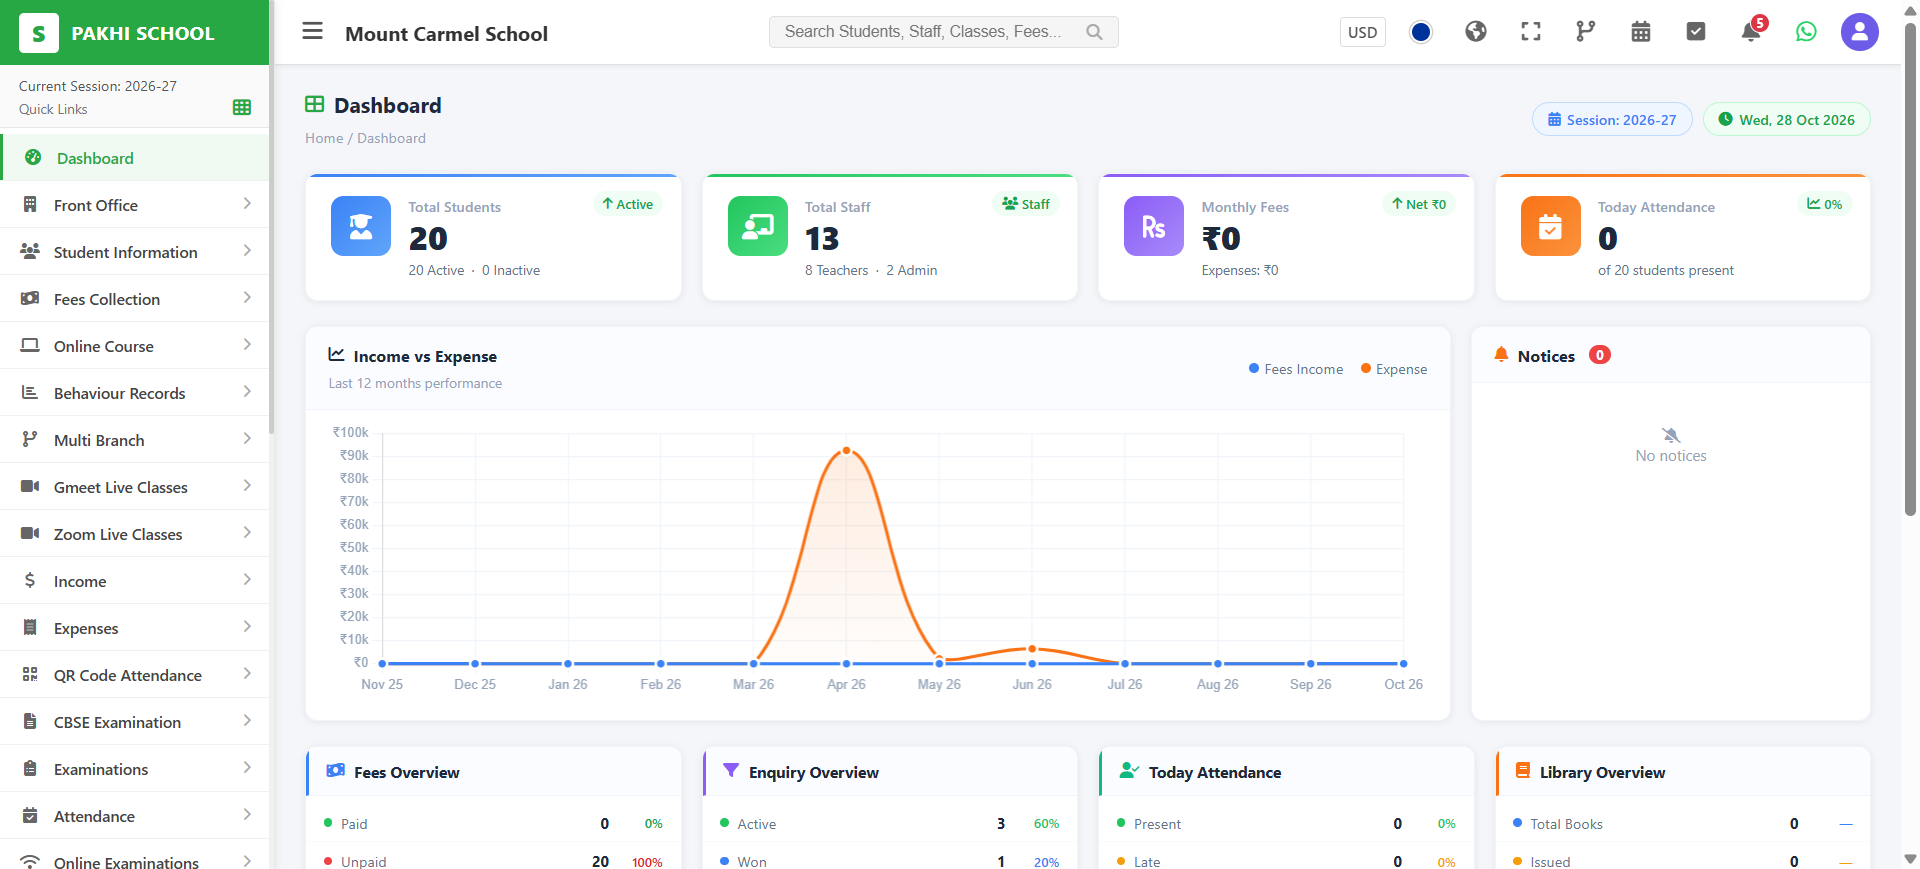1920x869 pixels.
Task: Open the calendar icon in header
Action: 1641,32
